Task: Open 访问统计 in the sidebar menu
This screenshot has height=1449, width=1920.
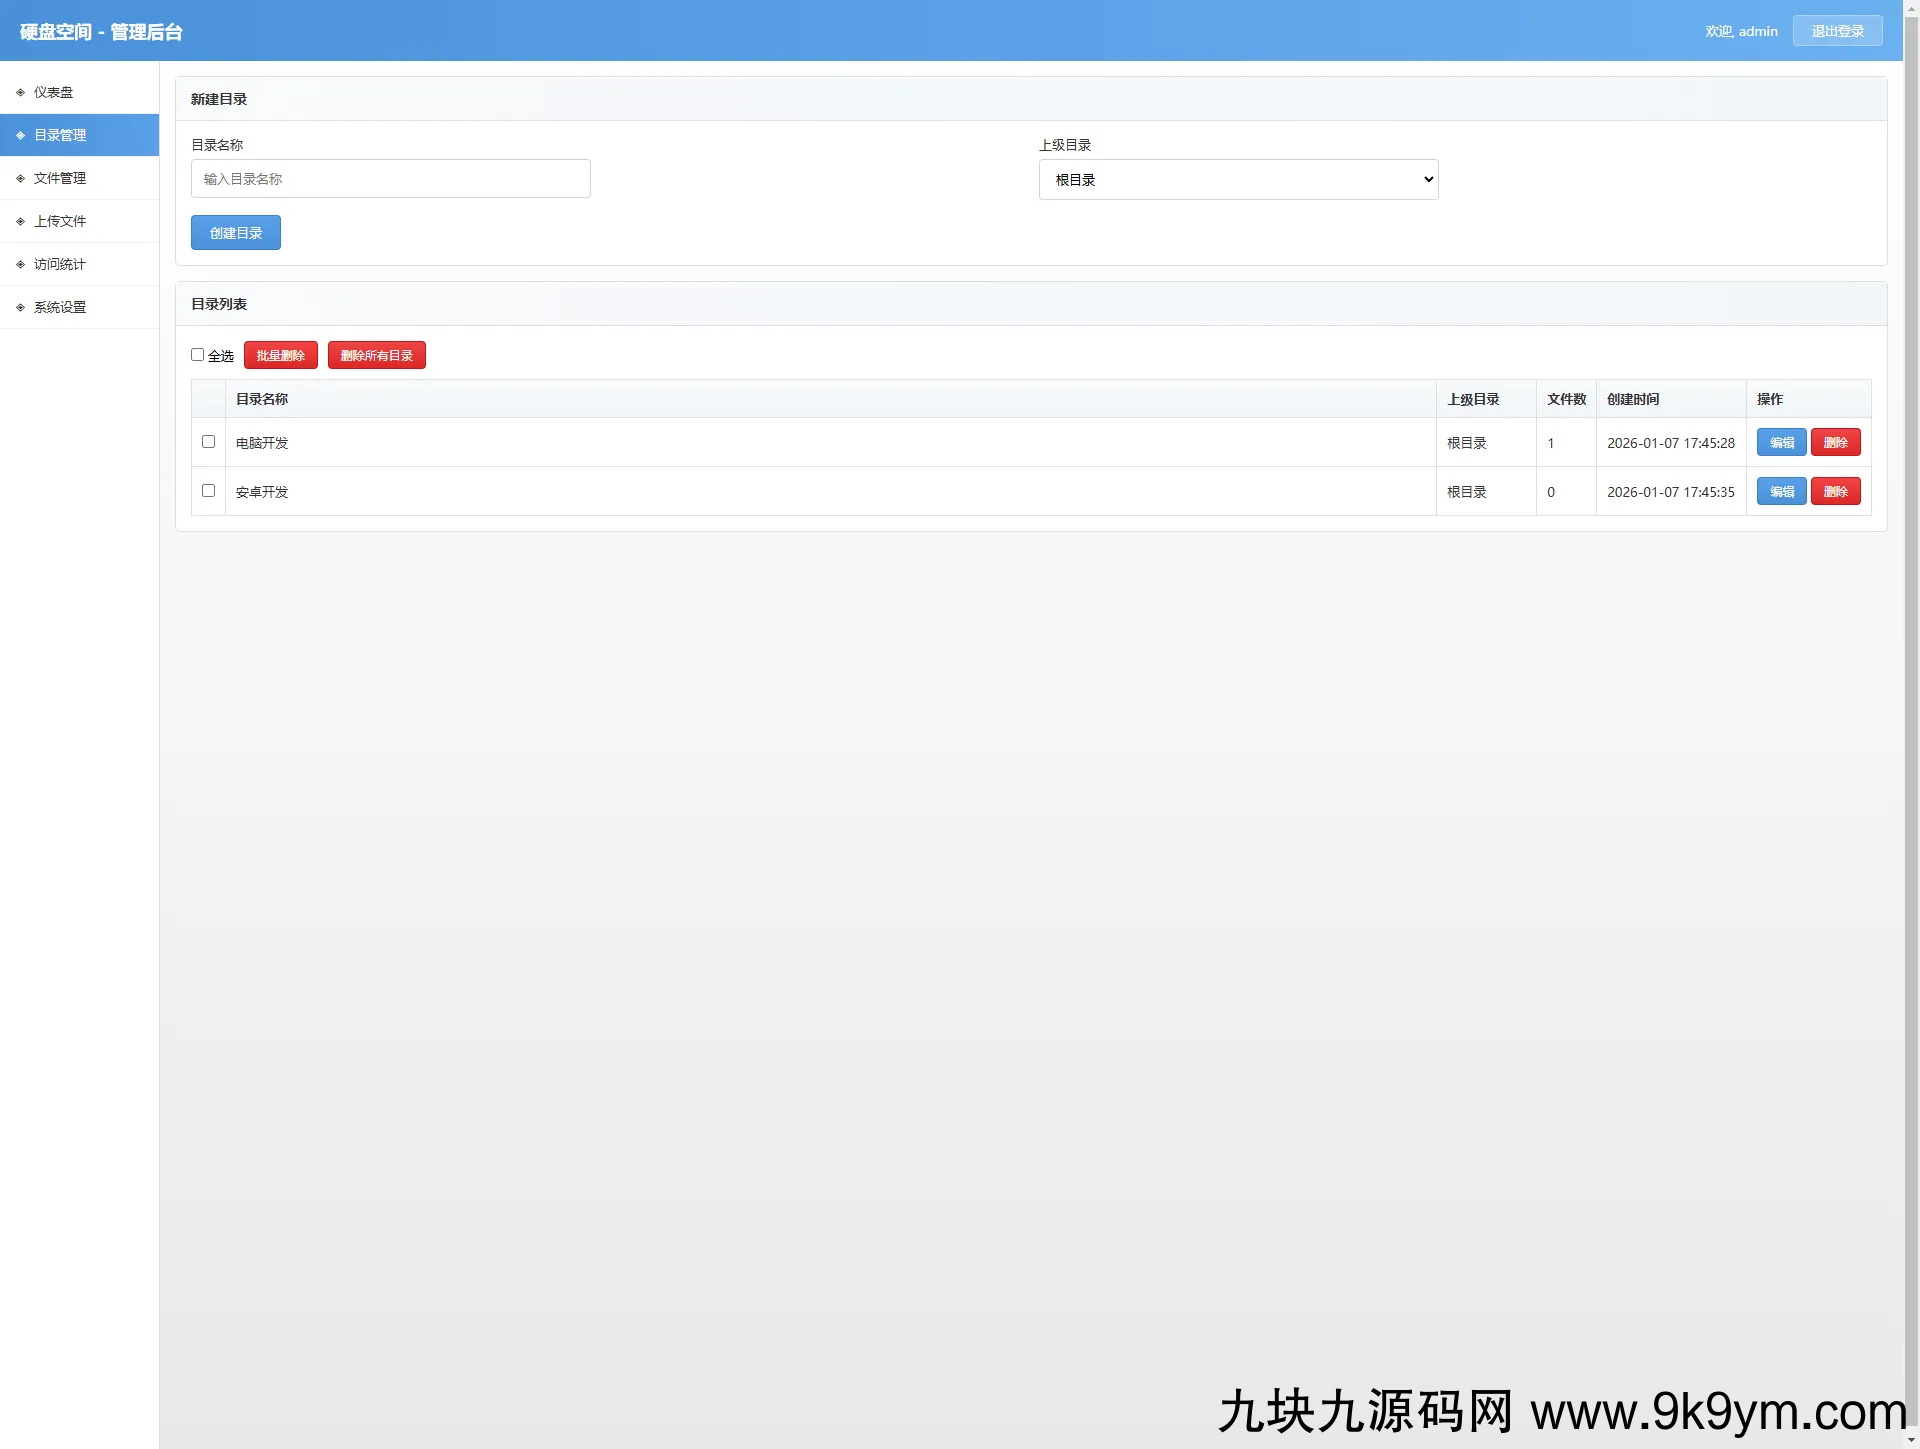Action: [60, 264]
